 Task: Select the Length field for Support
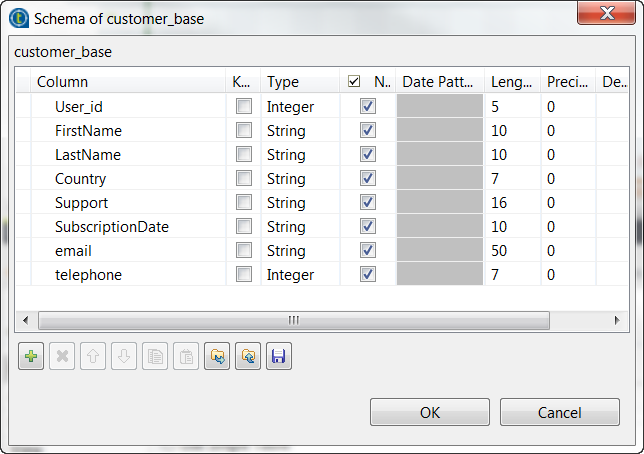click(512, 203)
